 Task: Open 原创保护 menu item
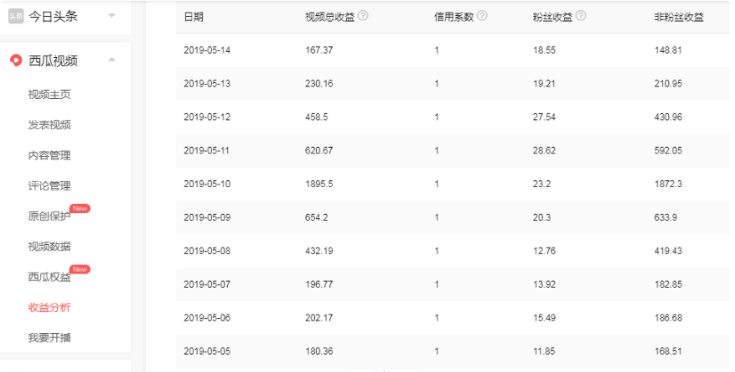coord(49,216)
